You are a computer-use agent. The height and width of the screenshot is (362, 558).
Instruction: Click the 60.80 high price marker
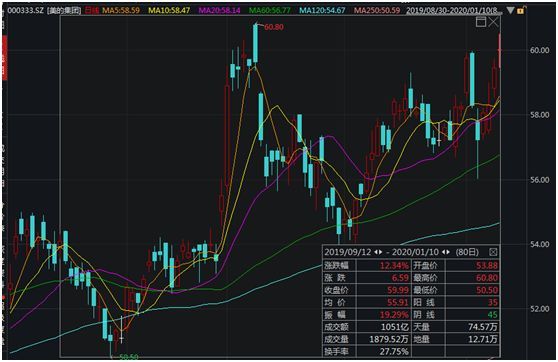pos(274,27)
